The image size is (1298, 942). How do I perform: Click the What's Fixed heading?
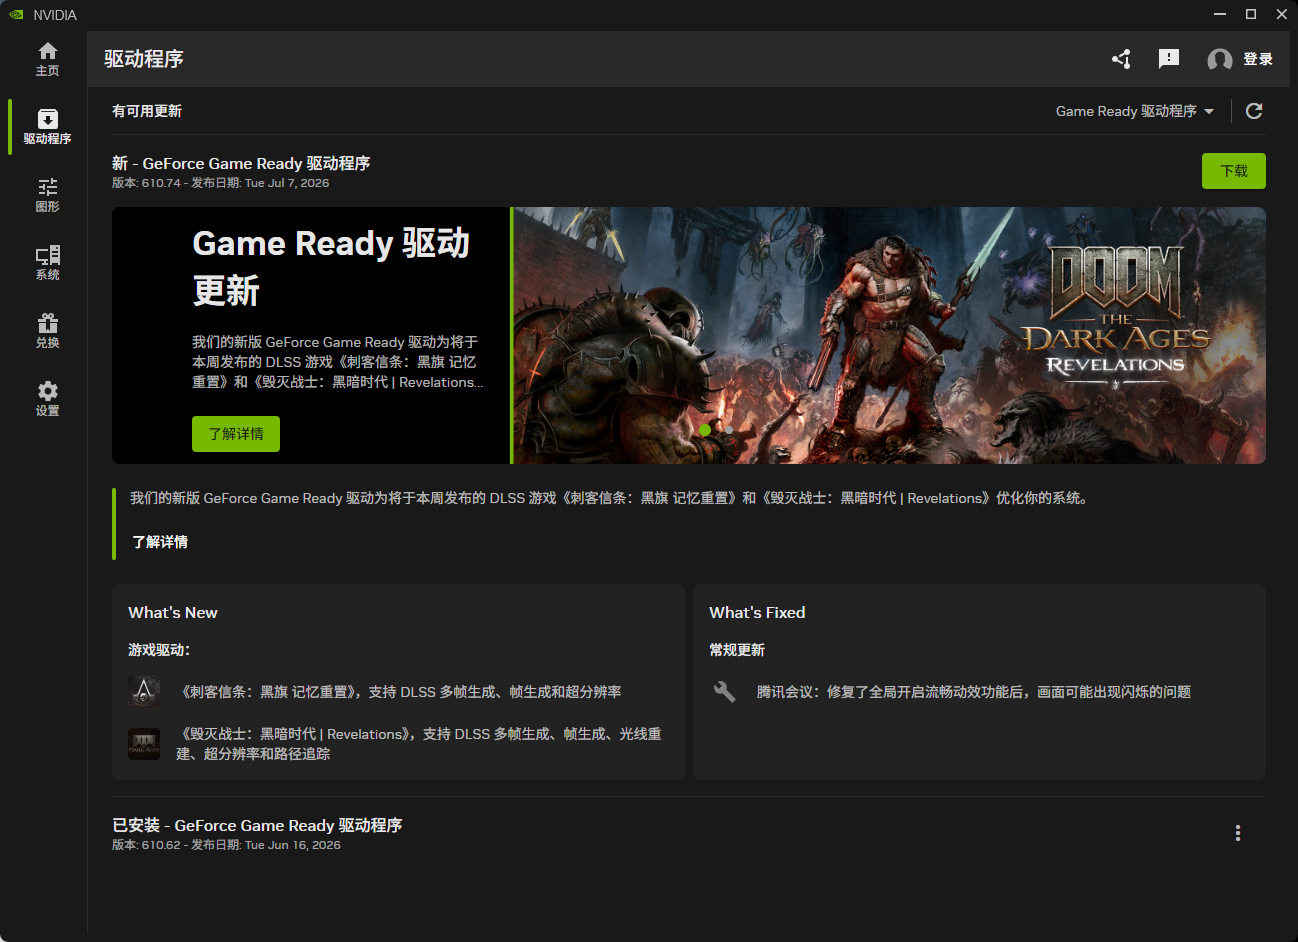point(757,613)
